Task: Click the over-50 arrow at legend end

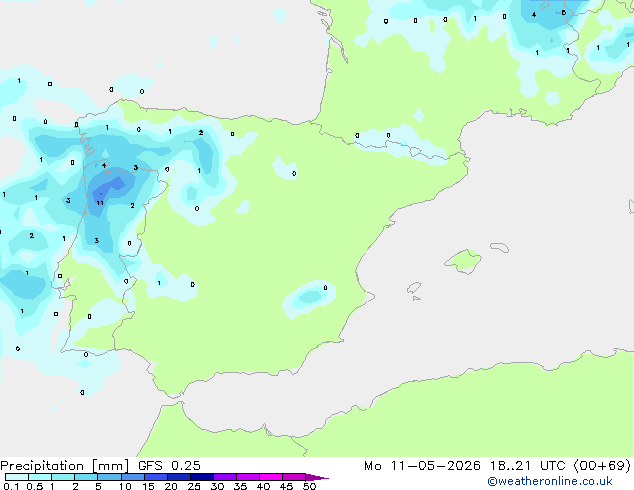Action: (317, 477)
